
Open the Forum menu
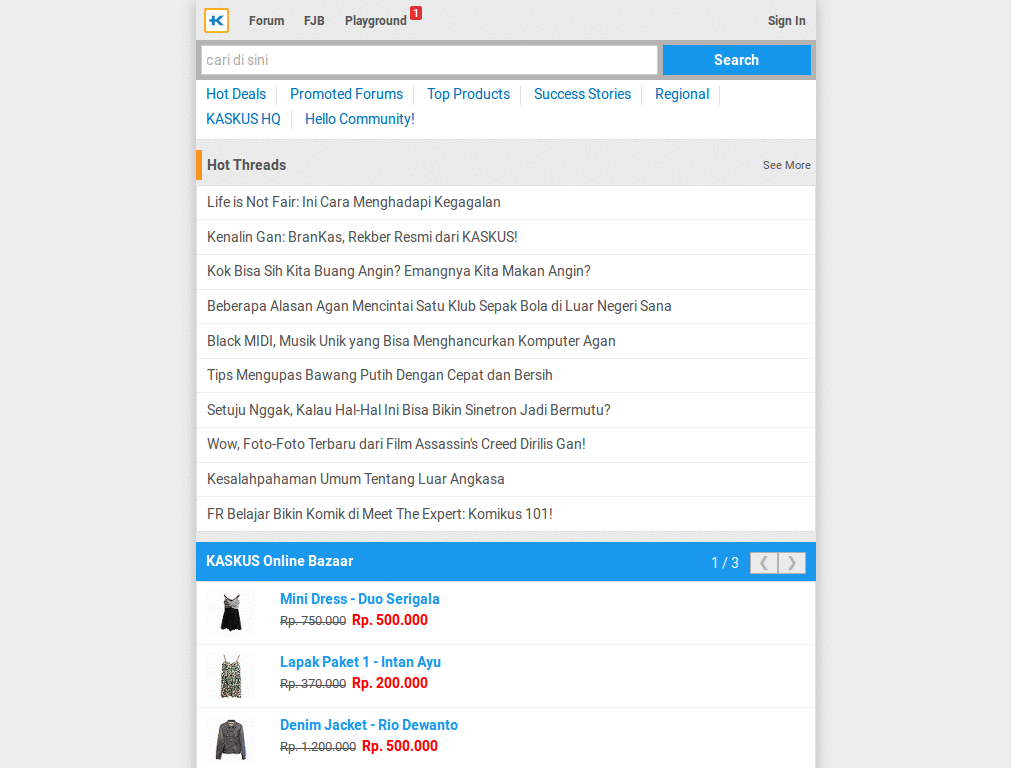coord(266,21)
